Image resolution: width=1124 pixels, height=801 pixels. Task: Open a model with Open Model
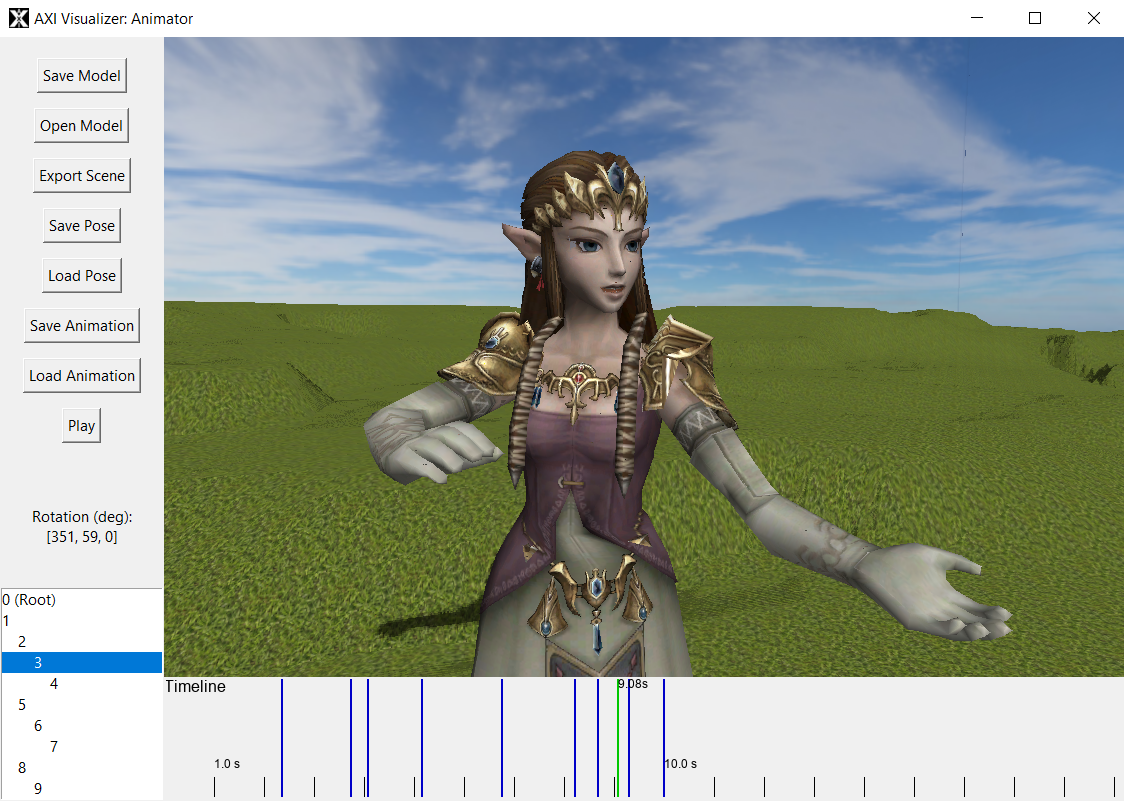point(81,126)
